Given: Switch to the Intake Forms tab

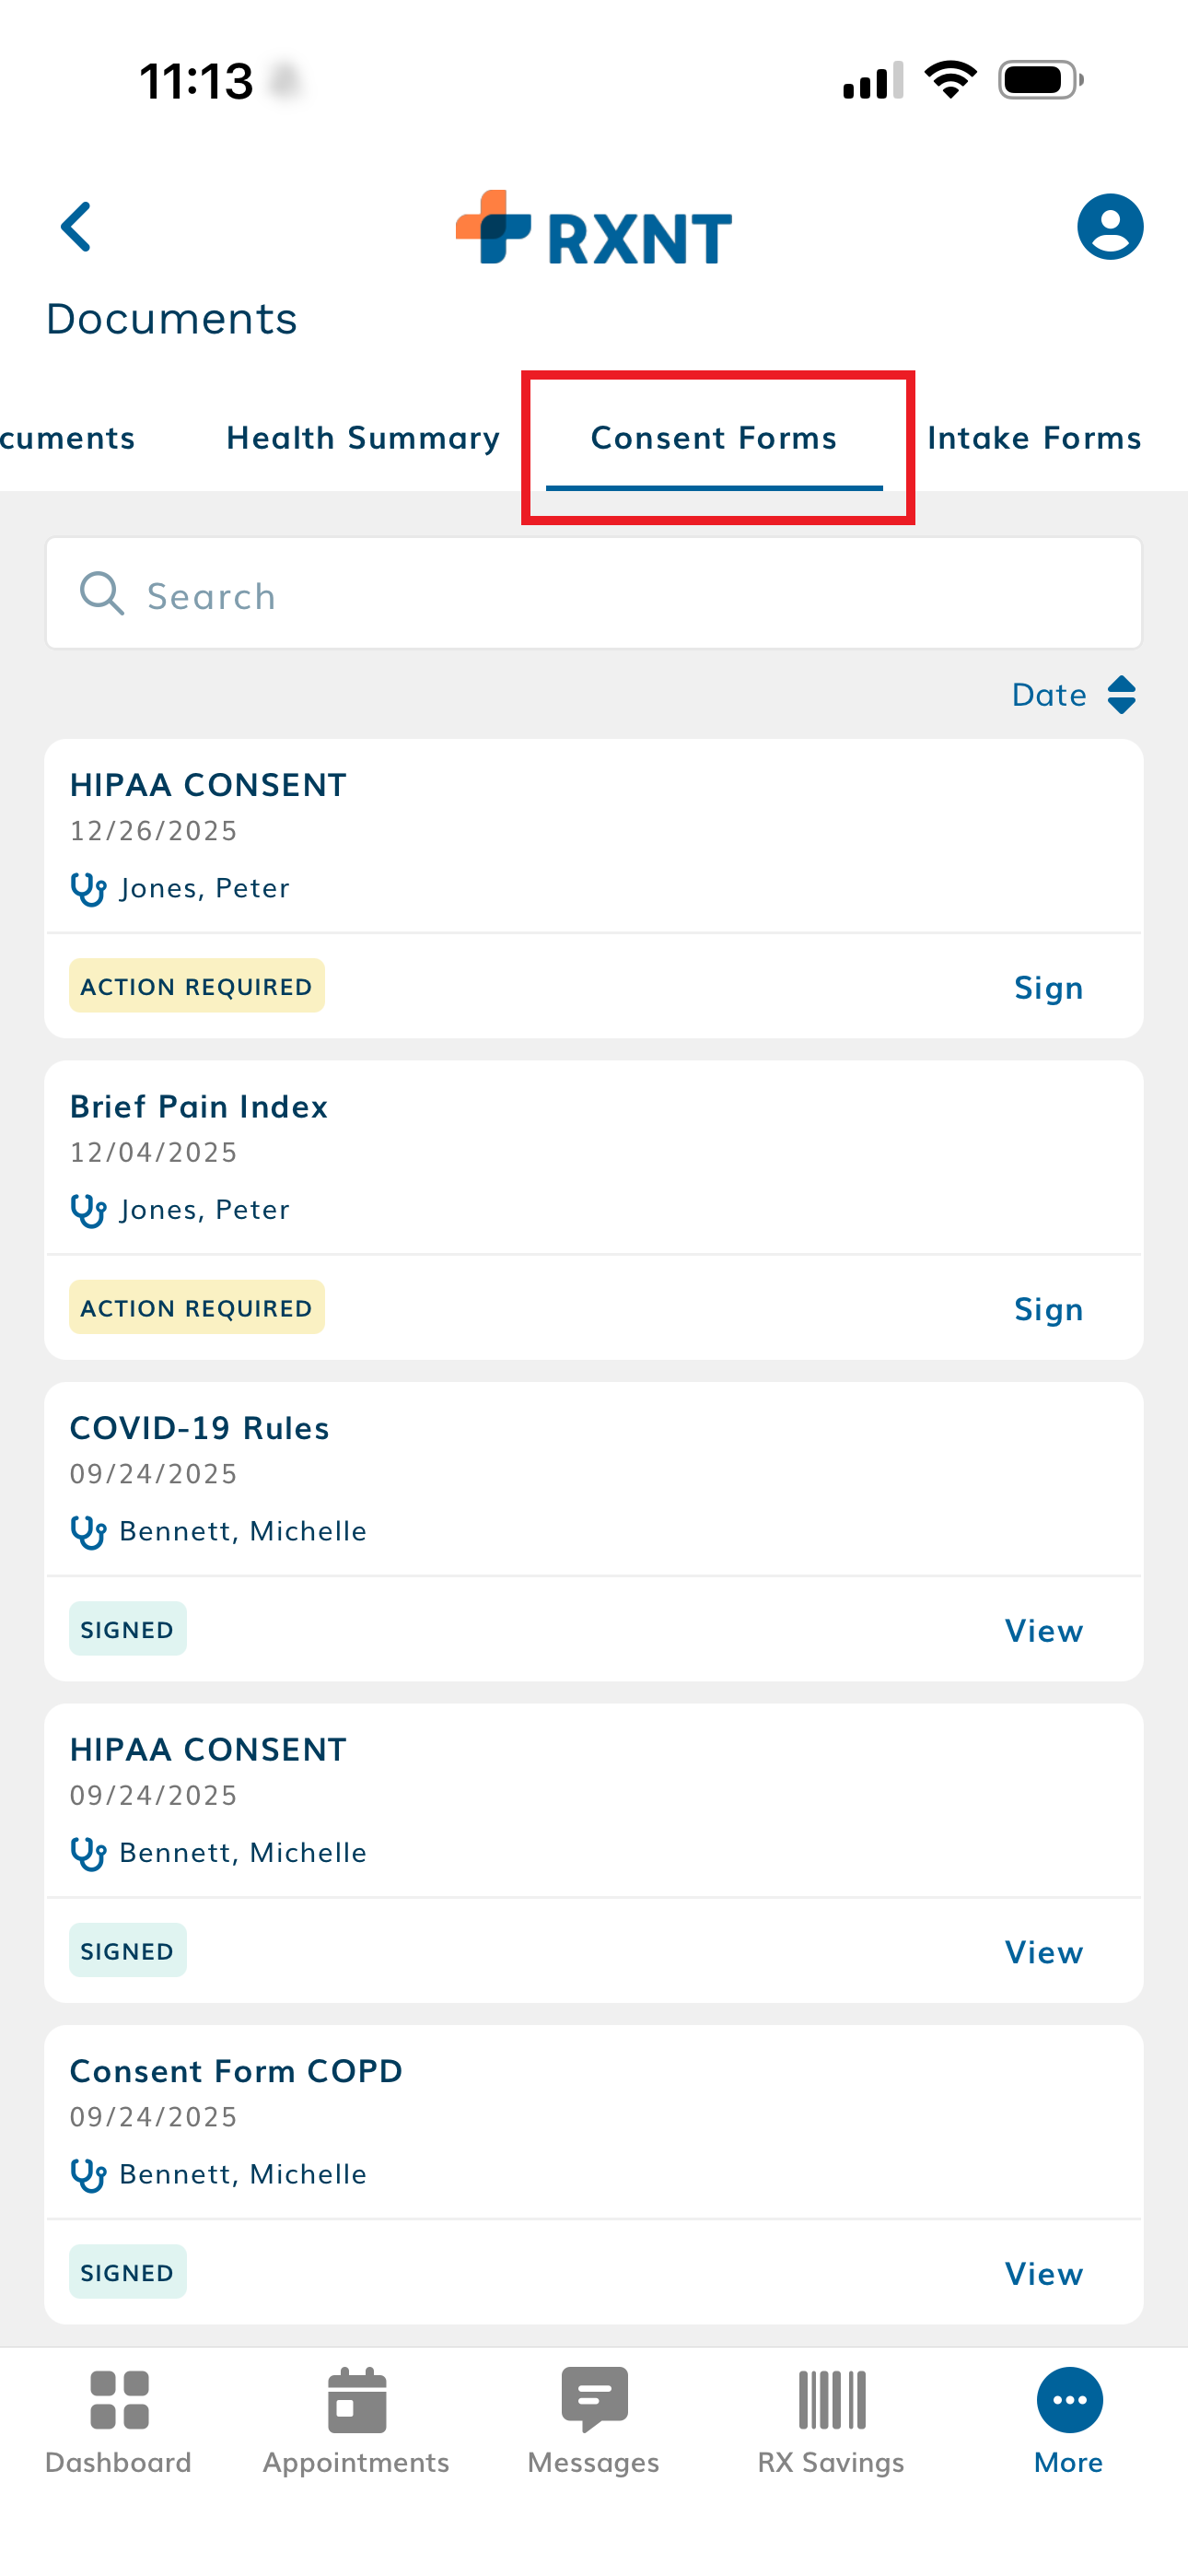Looking at the screenshot, I should click(1034, 438).
